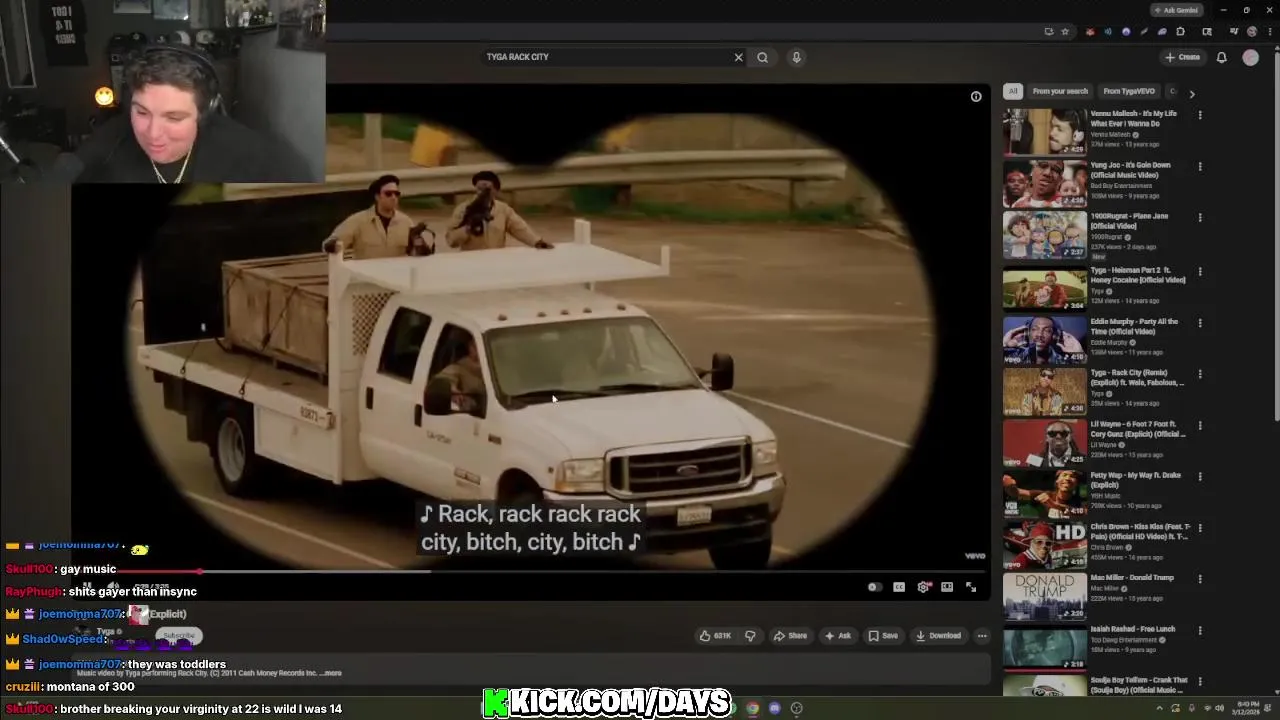Open 1900Rugrat Plane Jane video thumbnail
This screenshot has width=1280, height=720.
(1045, 235)
